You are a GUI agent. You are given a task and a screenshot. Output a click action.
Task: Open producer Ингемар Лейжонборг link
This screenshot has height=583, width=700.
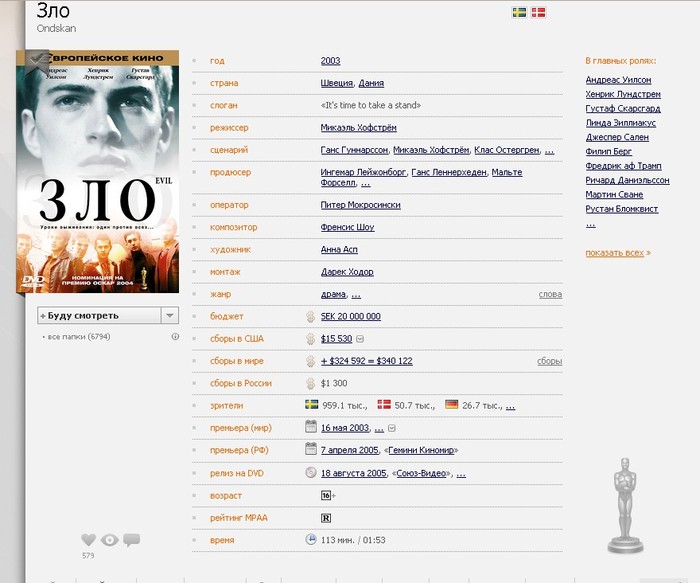coord(363,172)
